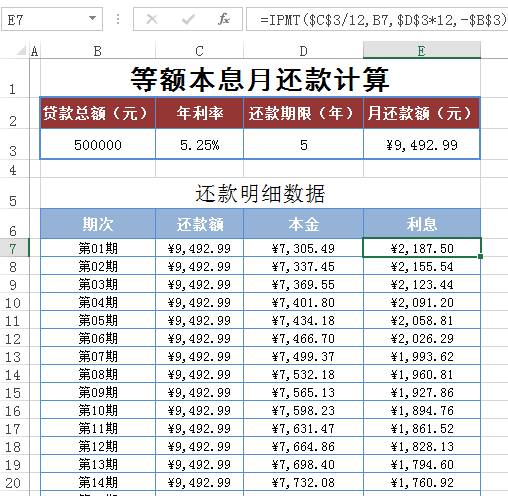
Task: Select the interest cell ¥2,155.54
Action: 422,266
